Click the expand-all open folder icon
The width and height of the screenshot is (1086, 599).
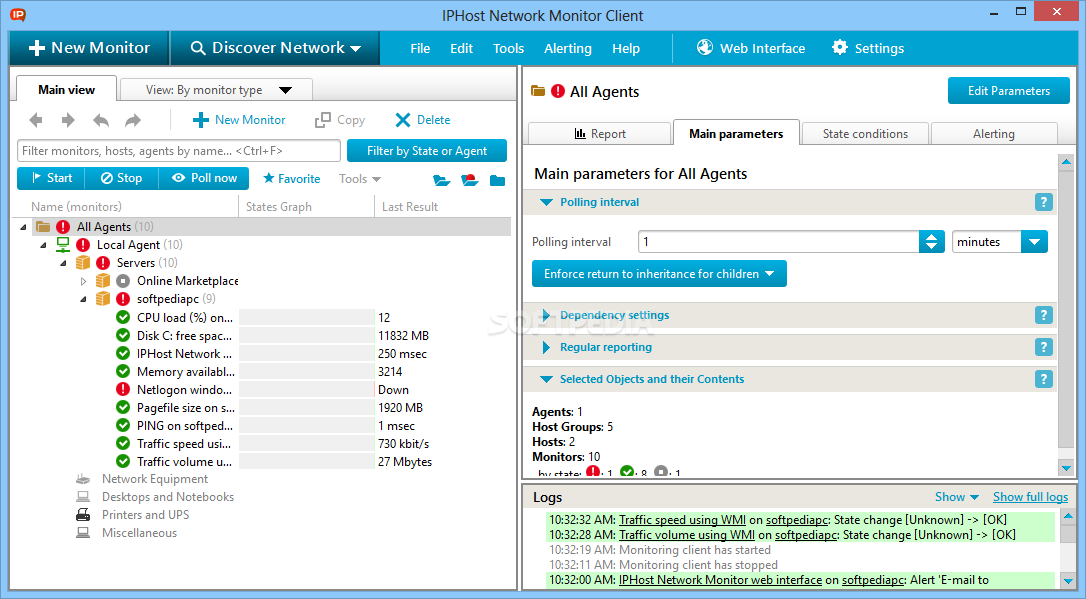[x=441, y=180]
